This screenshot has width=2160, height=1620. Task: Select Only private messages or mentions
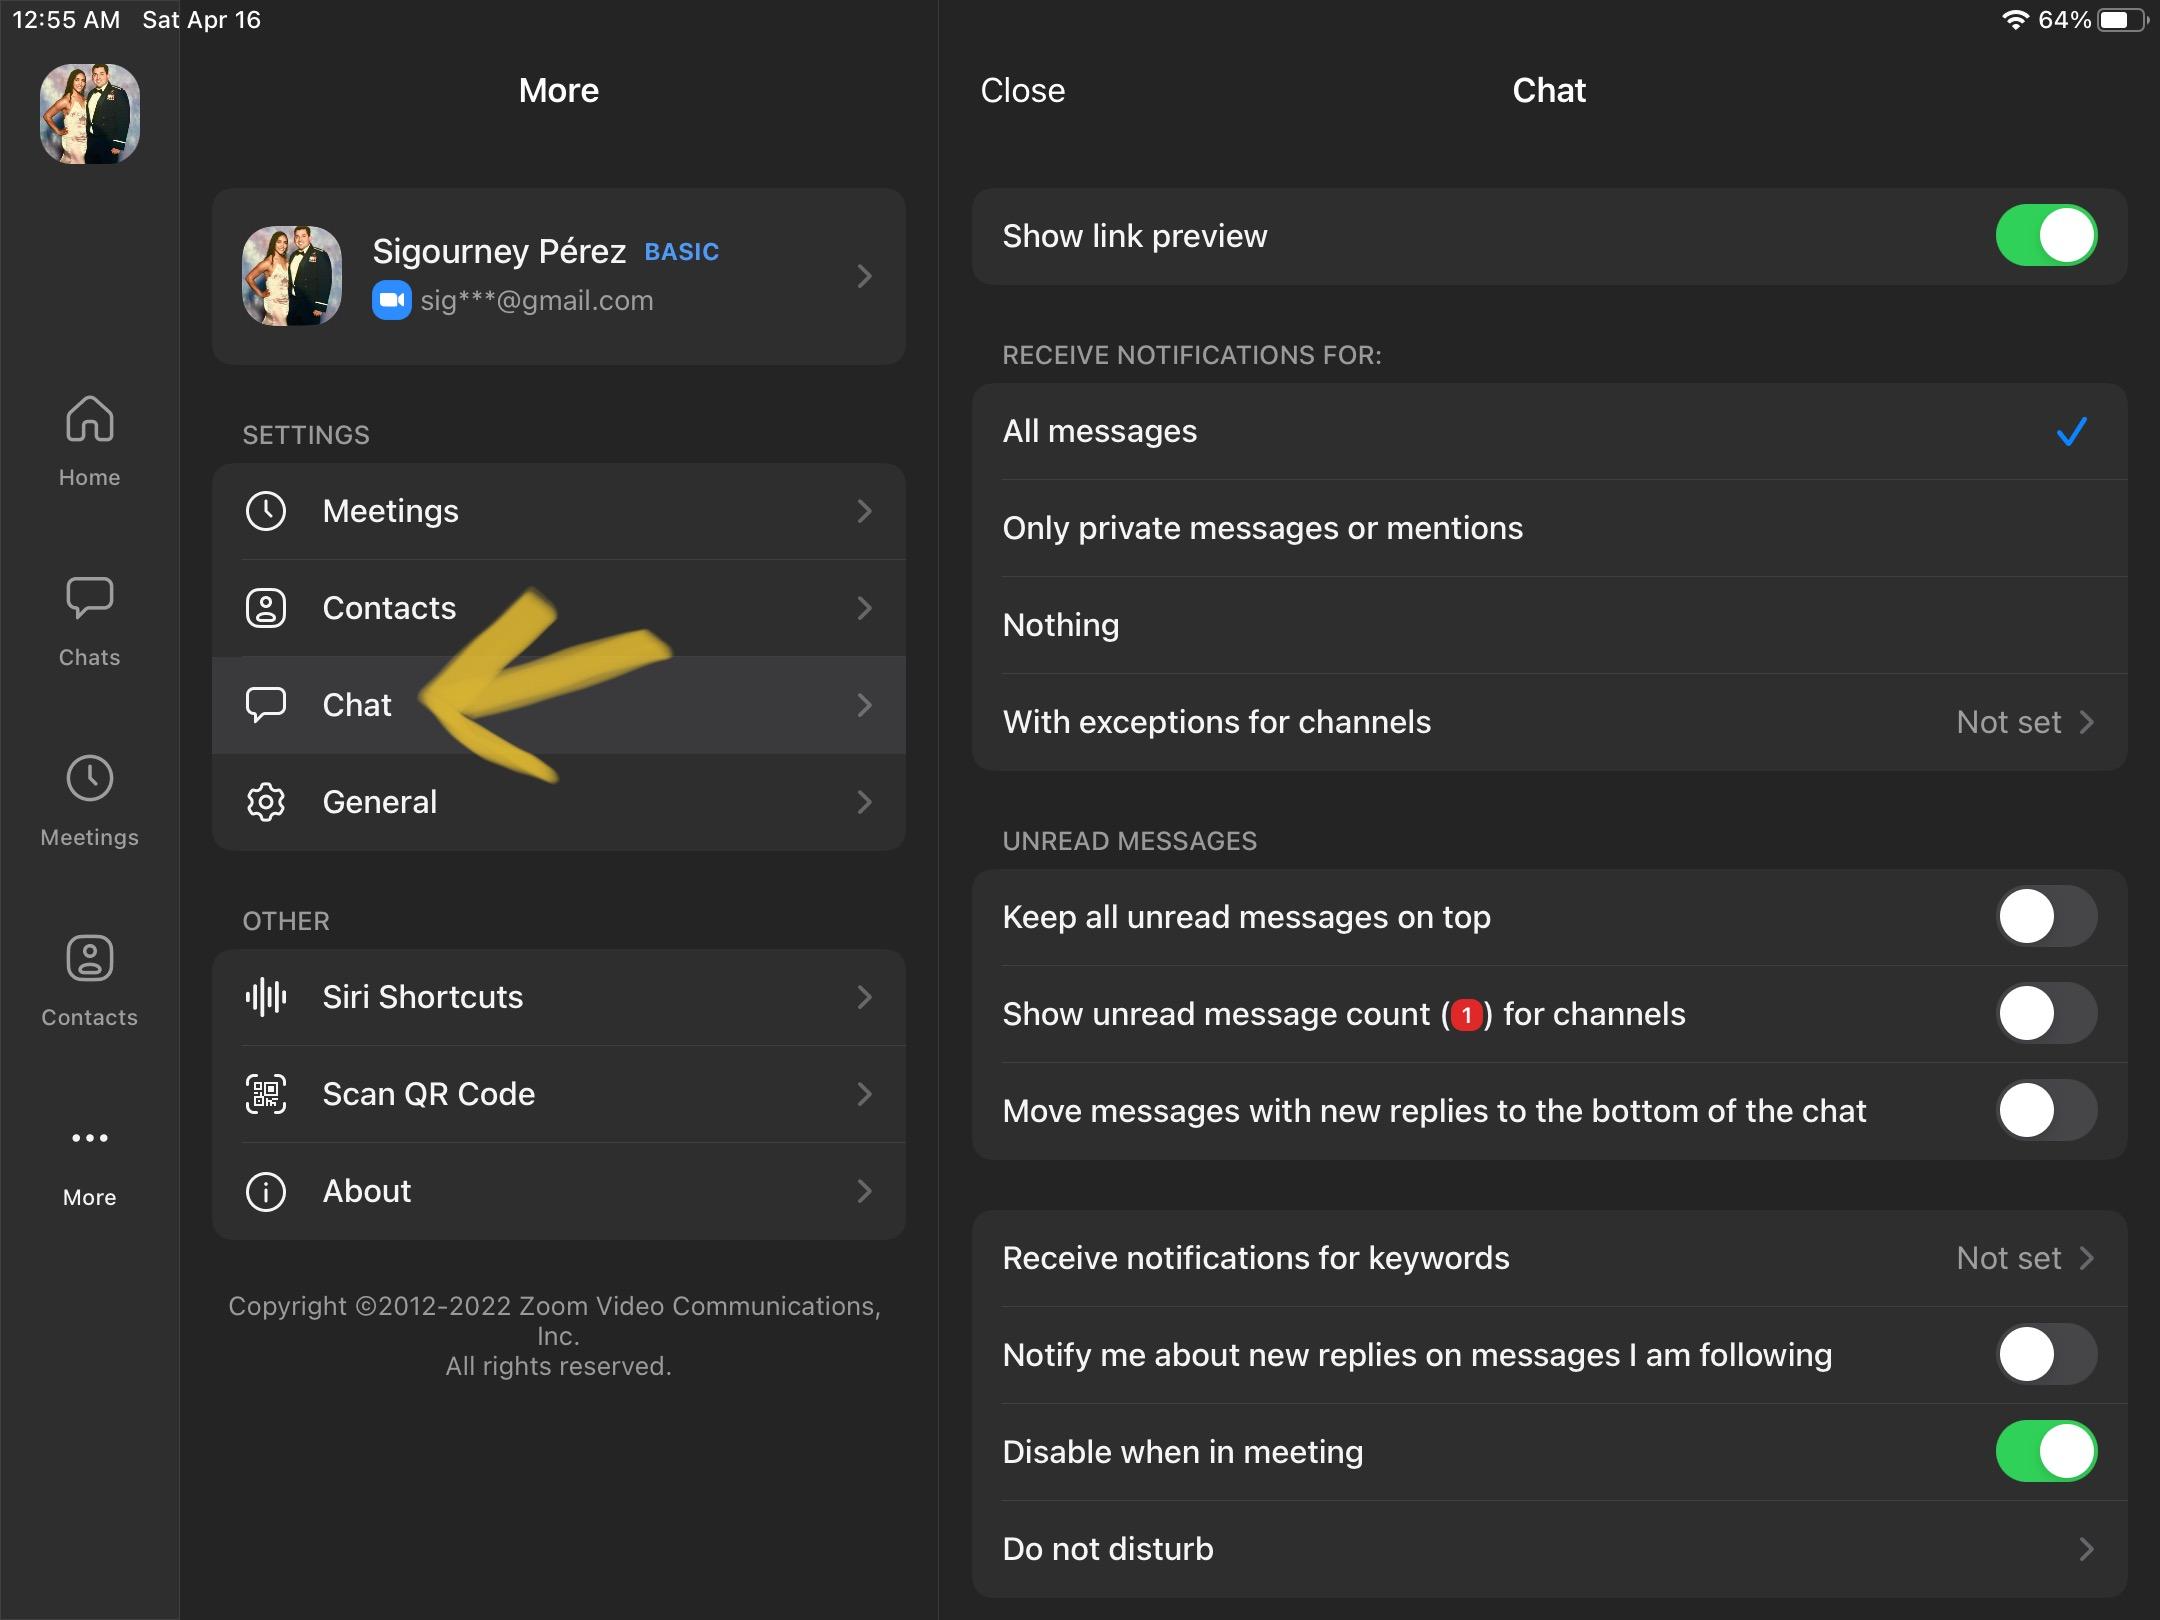[x=1262, y=528]
